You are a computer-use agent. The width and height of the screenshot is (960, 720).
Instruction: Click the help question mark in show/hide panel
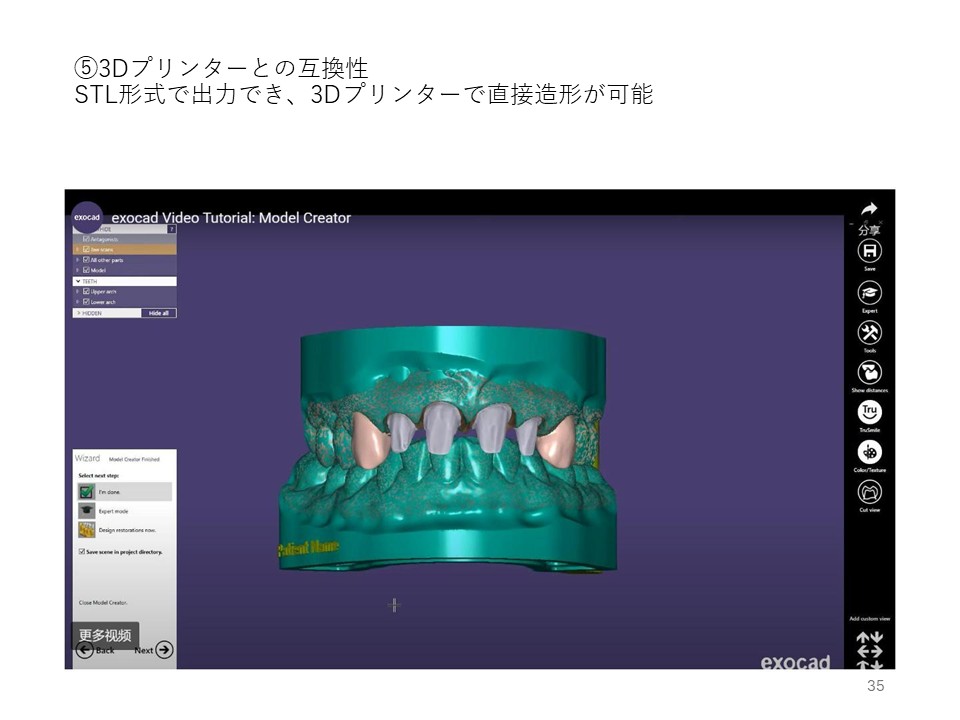click(171, 229)
